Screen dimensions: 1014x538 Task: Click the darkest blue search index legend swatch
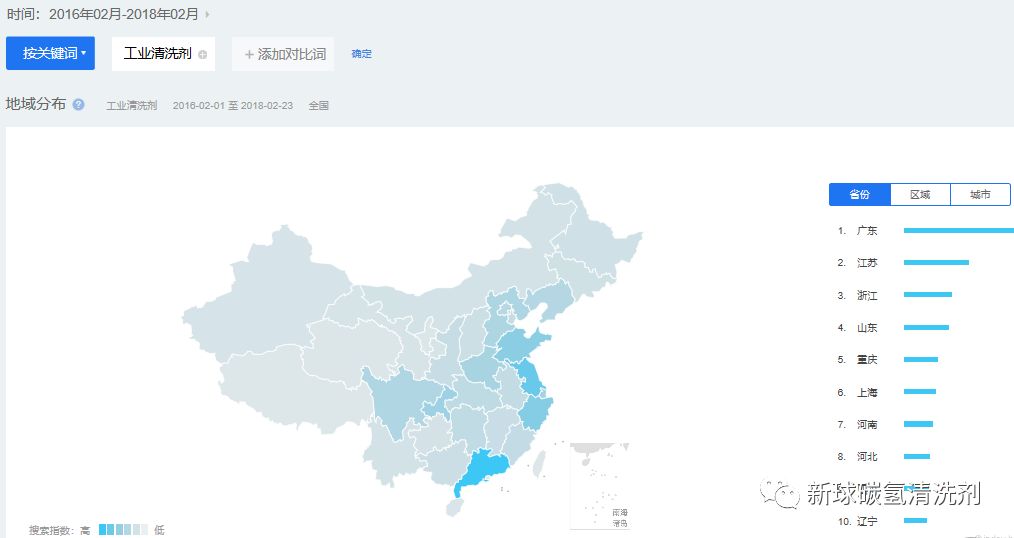pos(104,530)
